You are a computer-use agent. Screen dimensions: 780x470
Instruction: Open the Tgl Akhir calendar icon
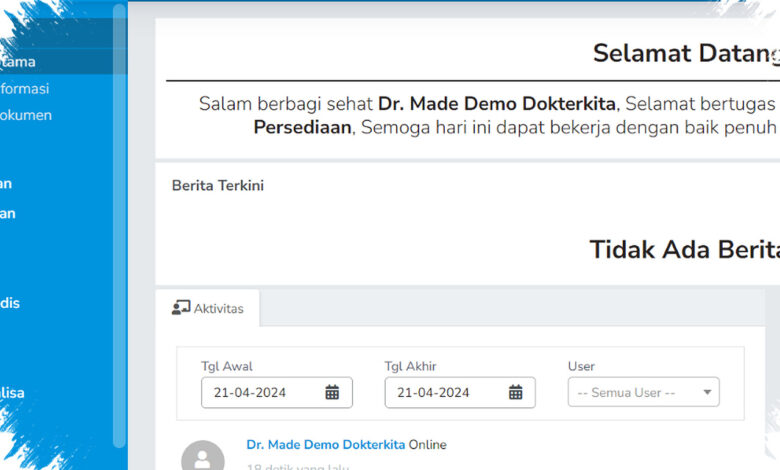point(515,392)
